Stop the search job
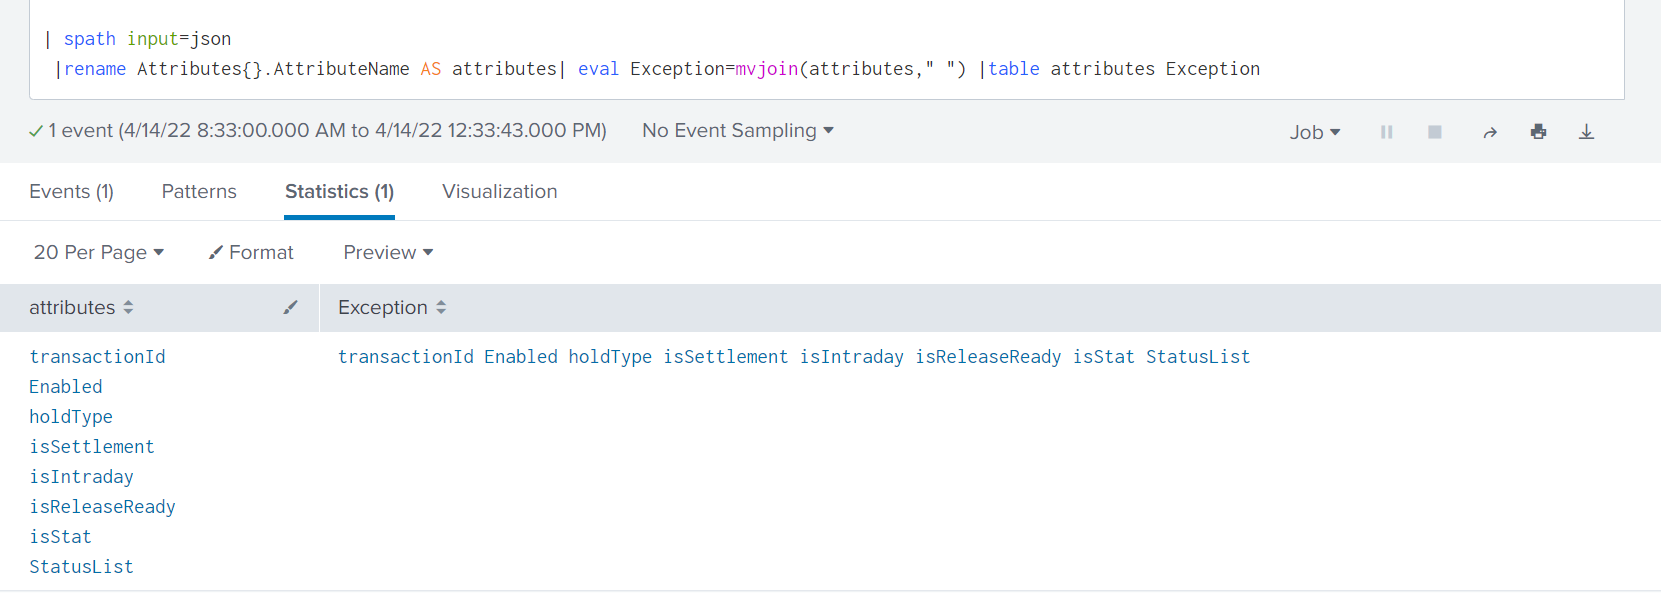1661x609 pixels. click(x=1434, y=132)
